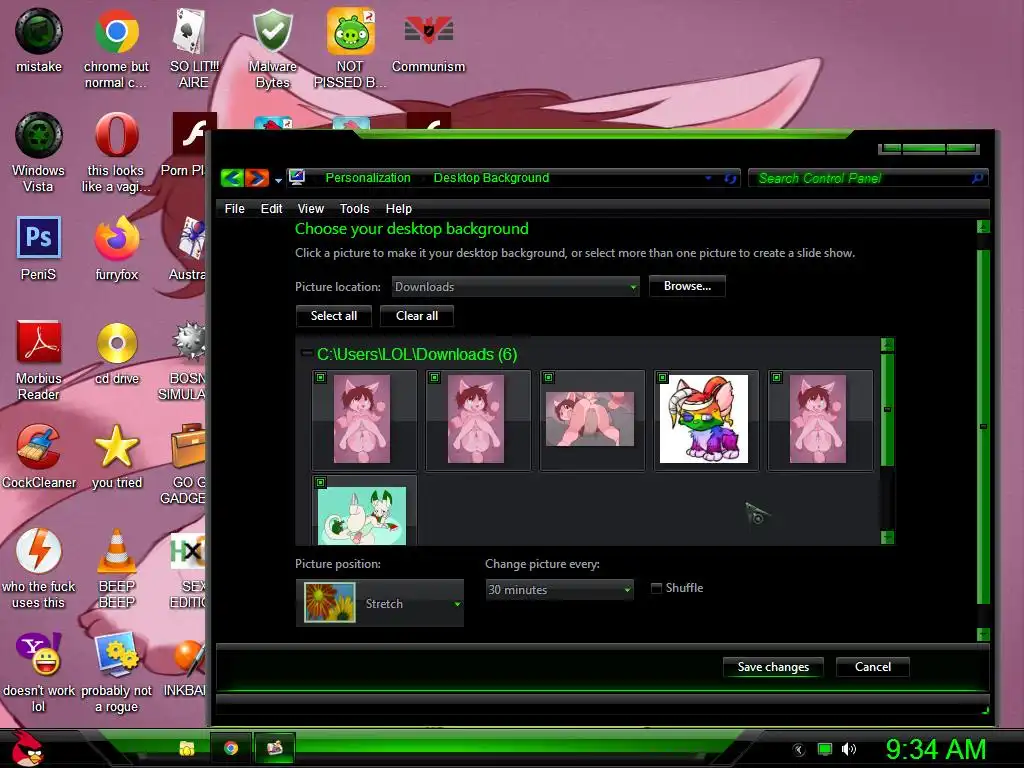Select the 'you tried' star icon
1024x768 pixels.
117,456
